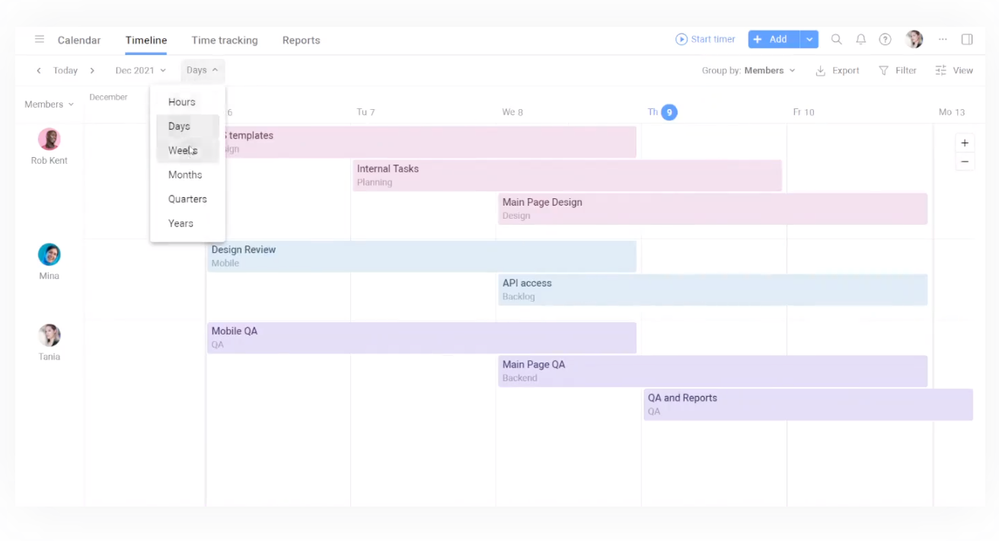Open the View settings

954,71
